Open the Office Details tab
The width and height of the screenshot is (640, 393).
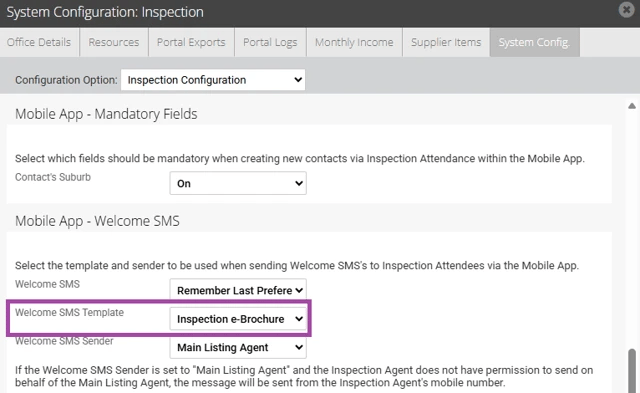(39, 42)
